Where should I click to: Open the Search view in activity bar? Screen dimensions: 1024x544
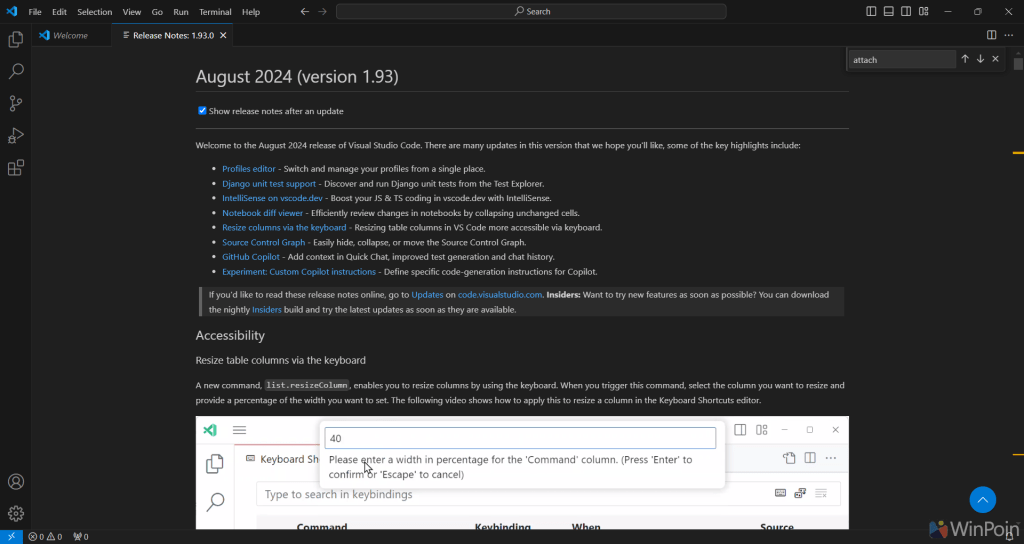(x=16, y=71)
